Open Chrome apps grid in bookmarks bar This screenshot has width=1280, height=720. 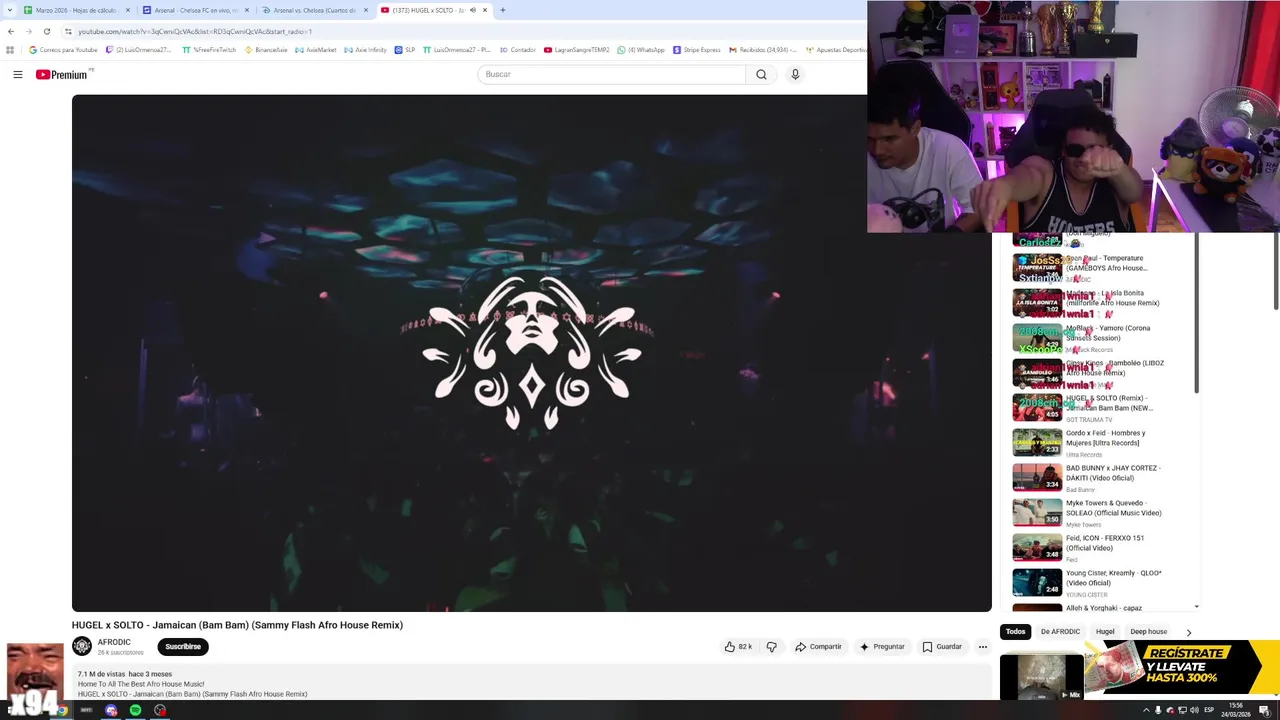10,49
